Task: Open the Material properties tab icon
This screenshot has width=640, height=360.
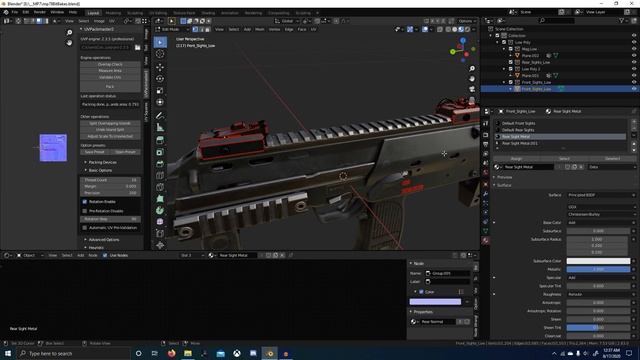Action: tap(486, 241)
